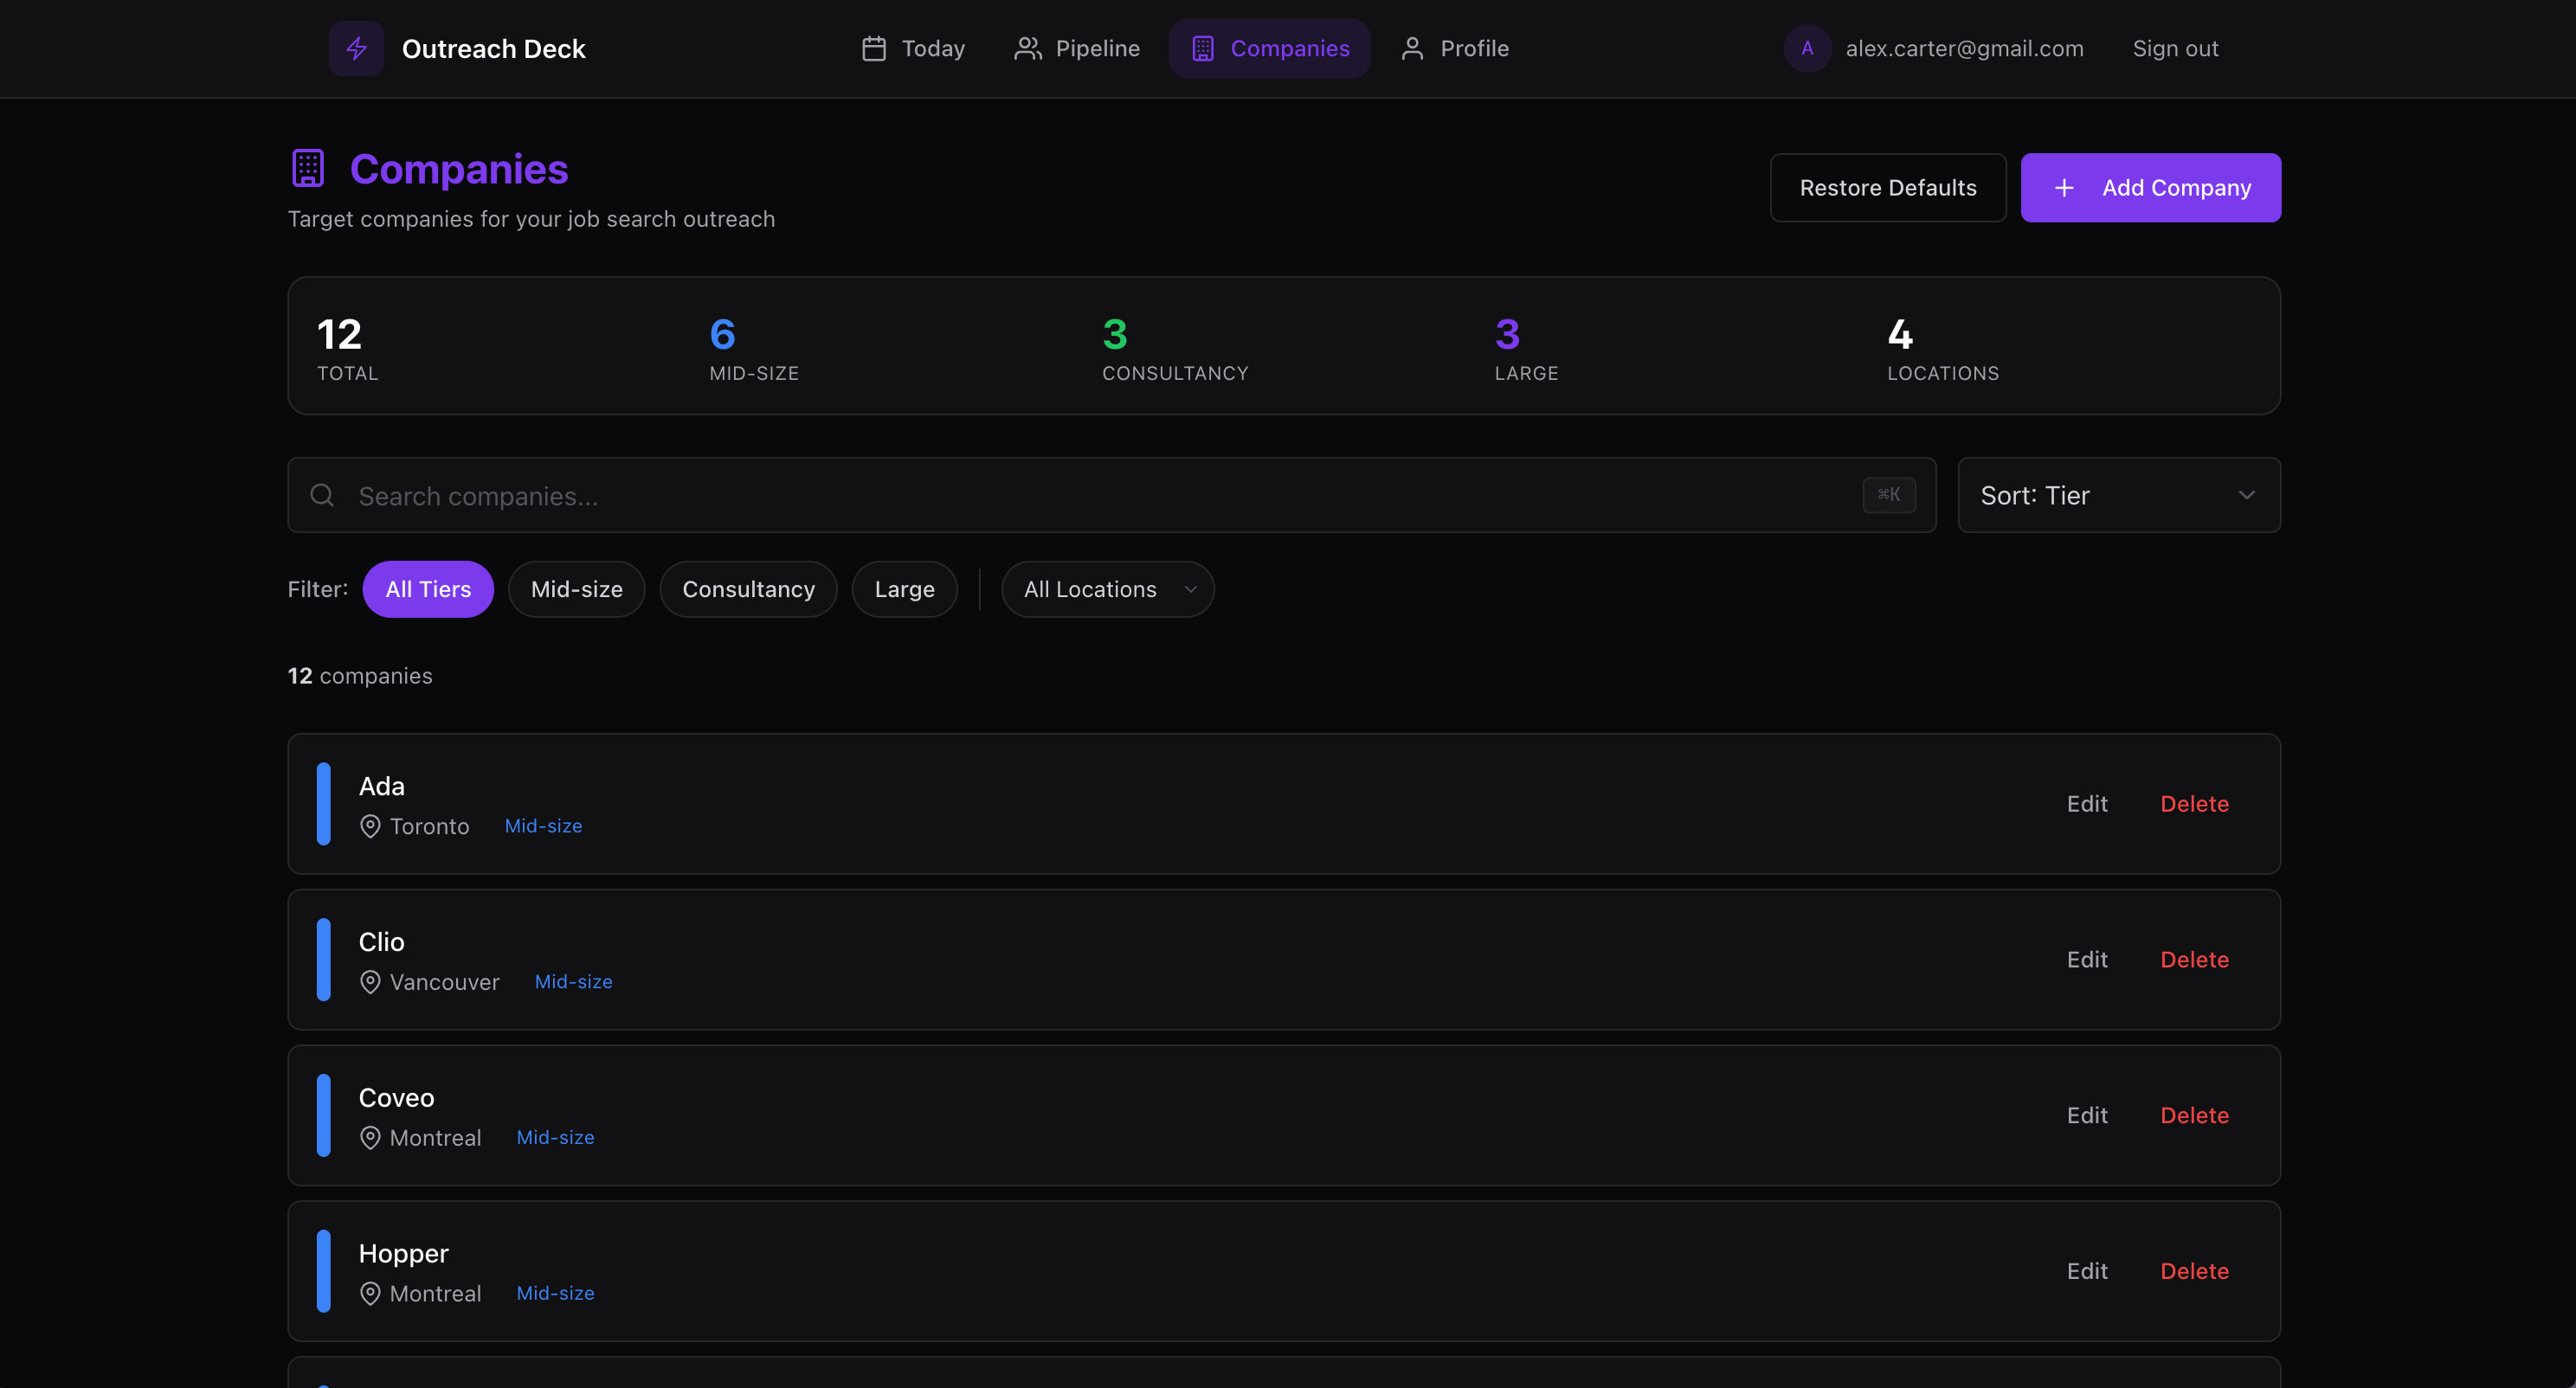
Task: Click the location pin in Hopper row
Action: (370, 1294)
